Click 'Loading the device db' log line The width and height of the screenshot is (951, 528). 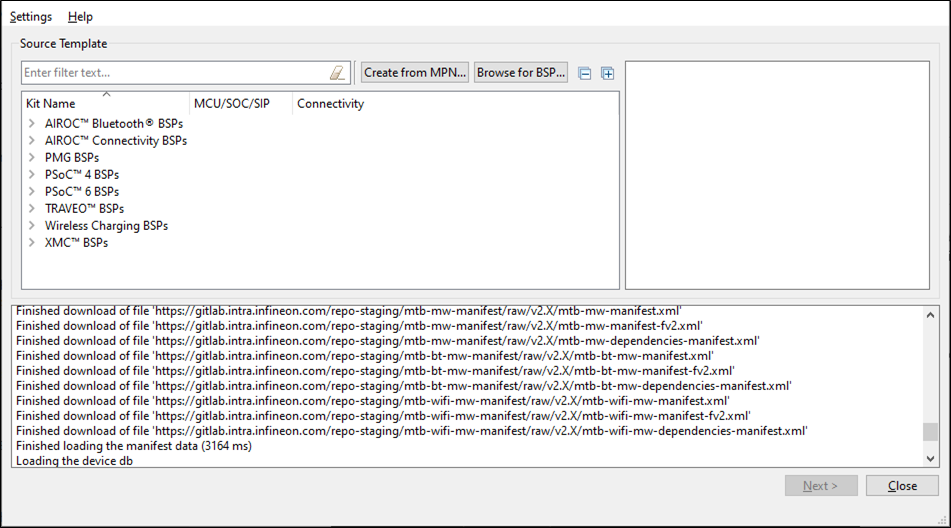[75, 461]
